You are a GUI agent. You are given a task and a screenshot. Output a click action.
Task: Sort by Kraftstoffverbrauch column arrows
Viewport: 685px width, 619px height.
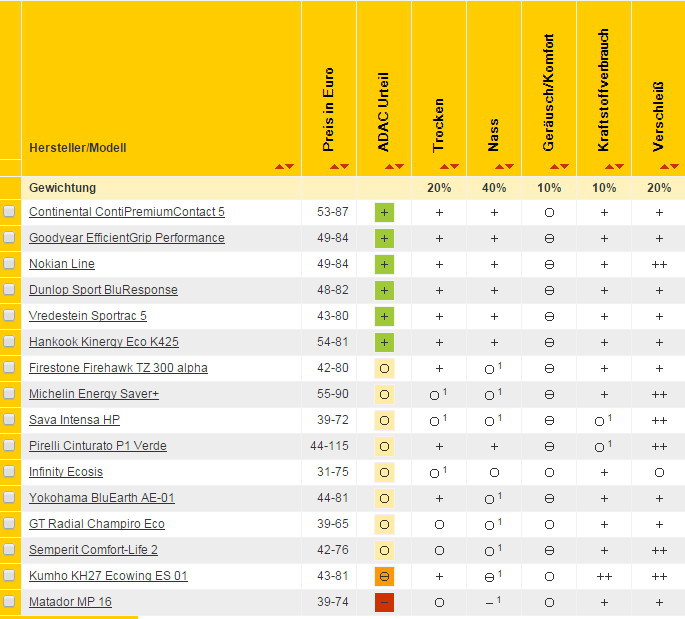[615, 167]
